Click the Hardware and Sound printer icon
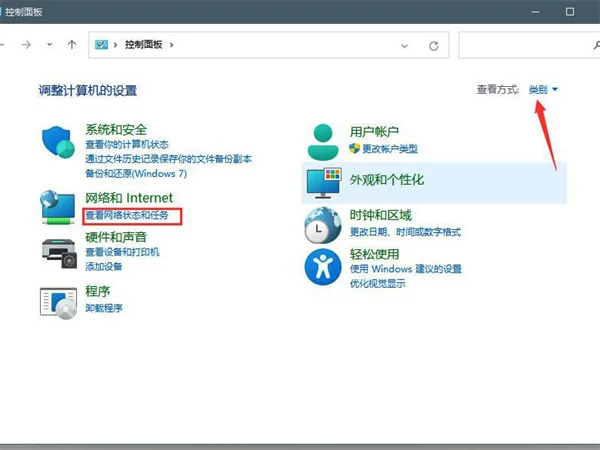 pos(59,254)
